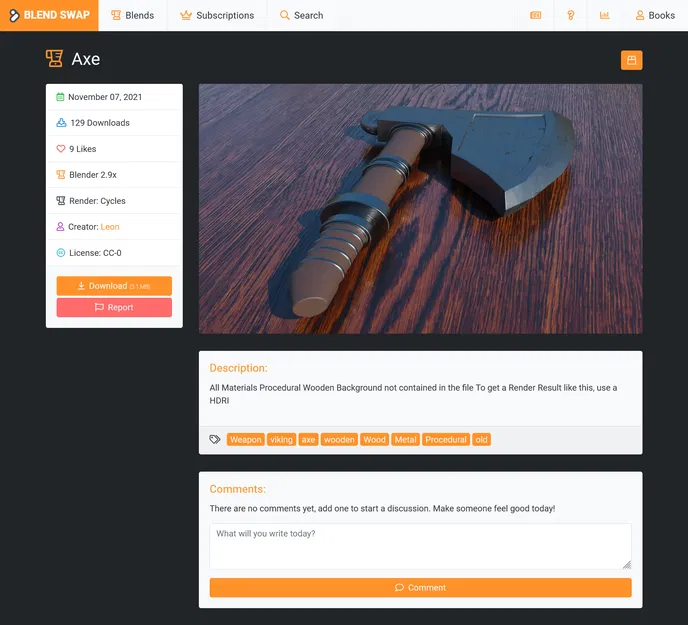Viewport: 688px width, 625px height.
Task: Select the Metal tag
Action: coord(405,439)
